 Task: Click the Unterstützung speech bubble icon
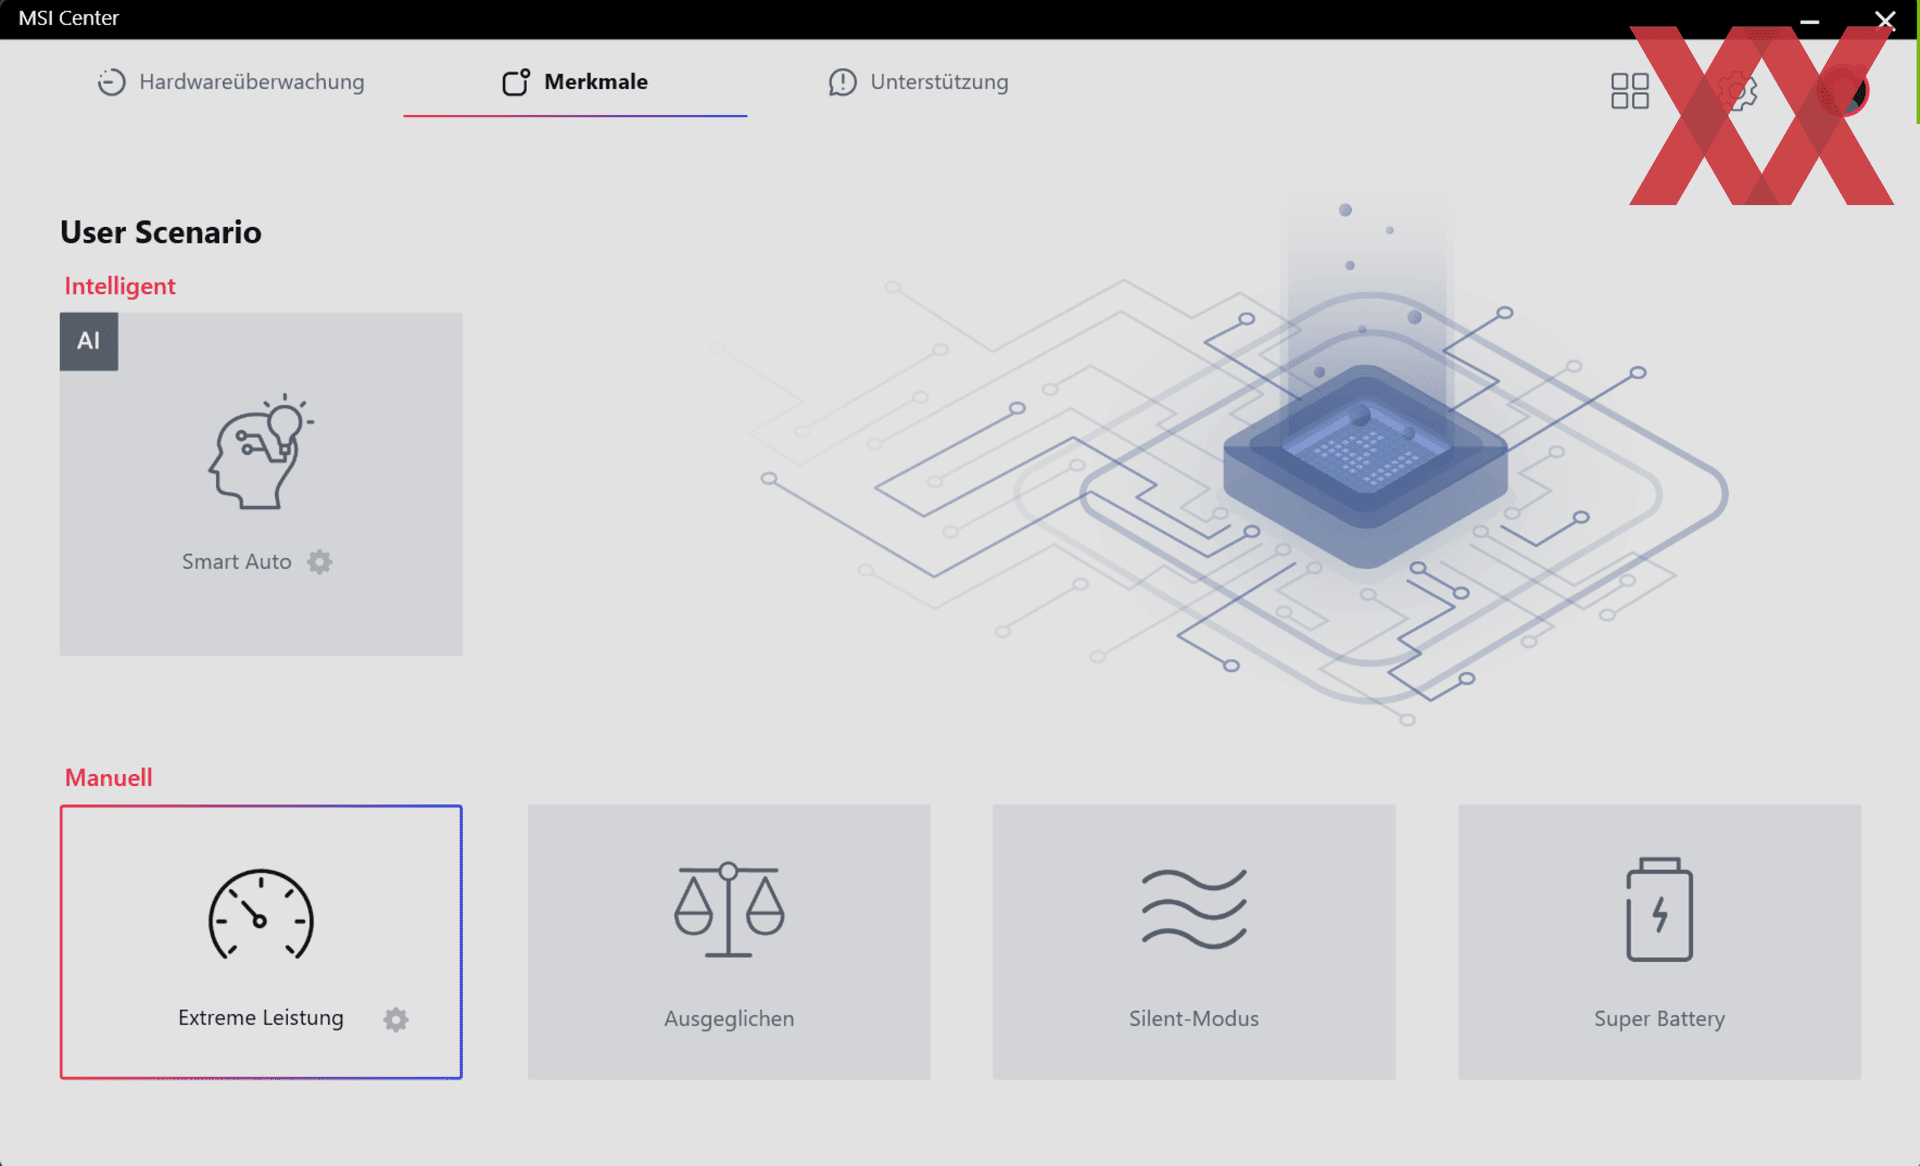pyautogui.click(x=843, y=82)
